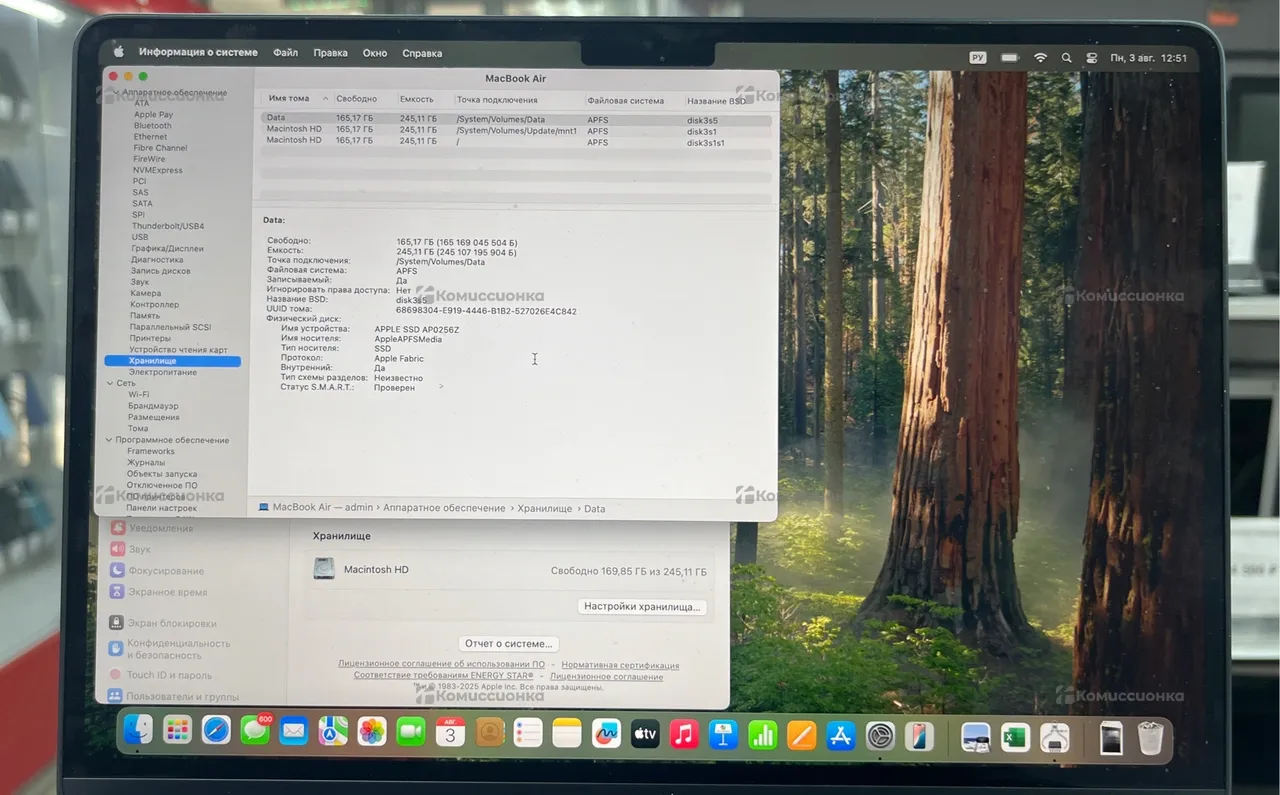
Task: Launch Photos from the Dock
Action: [x=372, y=733]
